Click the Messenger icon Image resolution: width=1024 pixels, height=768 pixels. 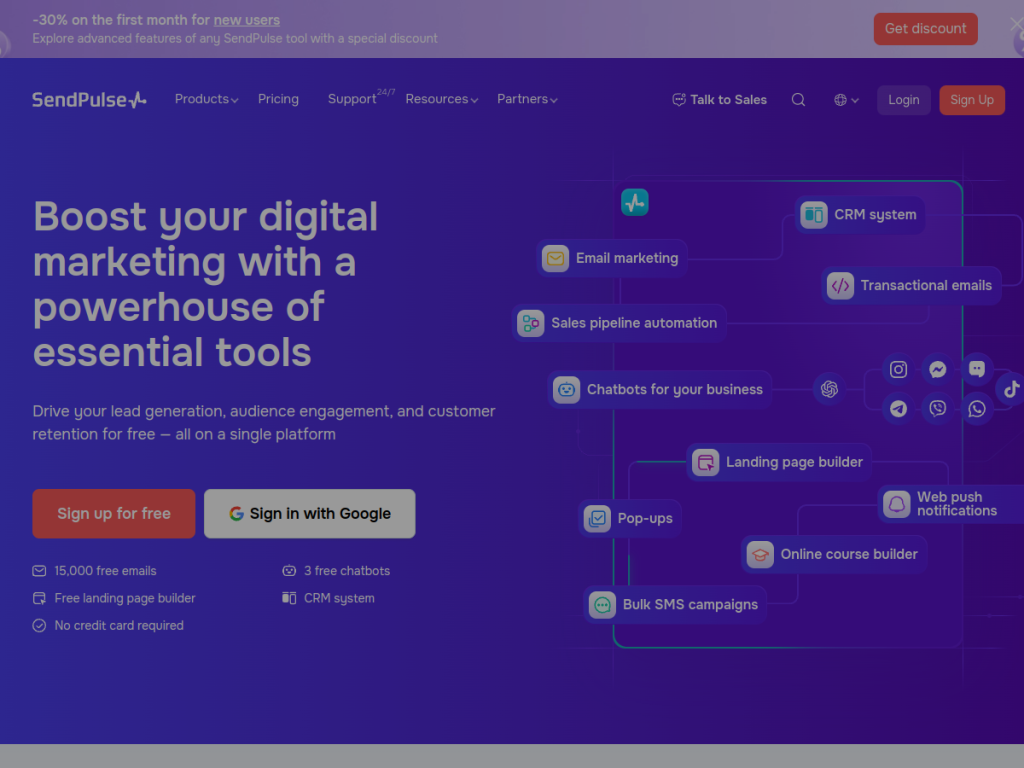point(938,370)
